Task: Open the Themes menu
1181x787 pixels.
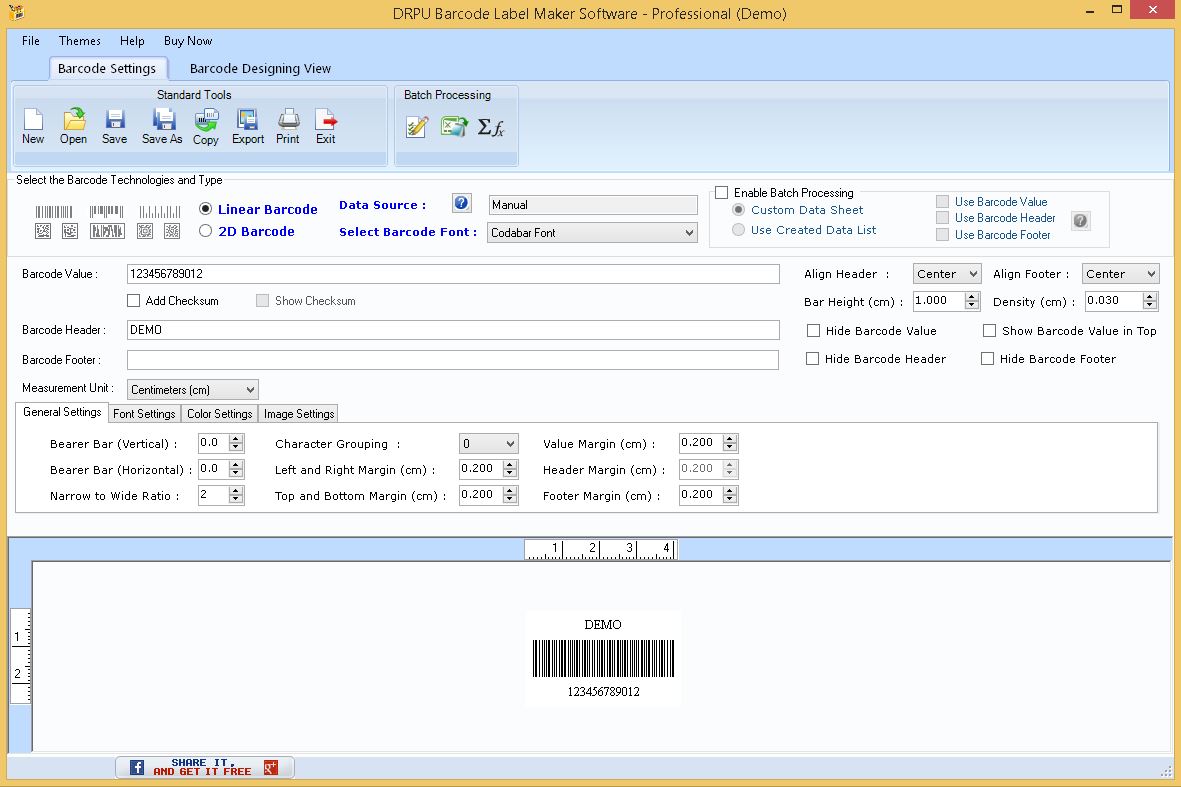Action: tap(79, 41)
